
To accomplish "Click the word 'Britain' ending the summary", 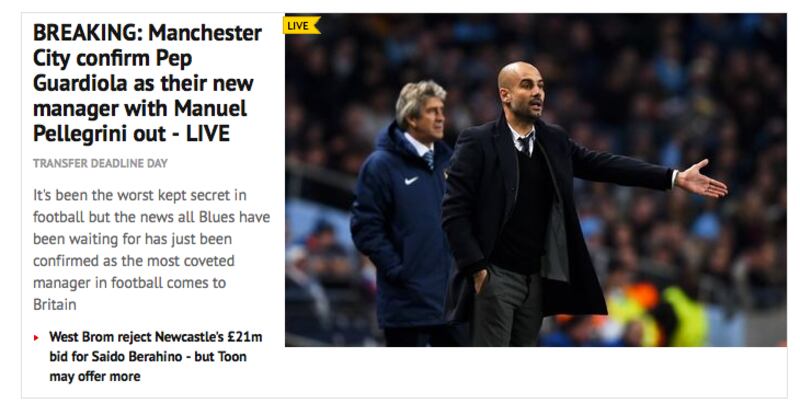I will coord(55,305).
